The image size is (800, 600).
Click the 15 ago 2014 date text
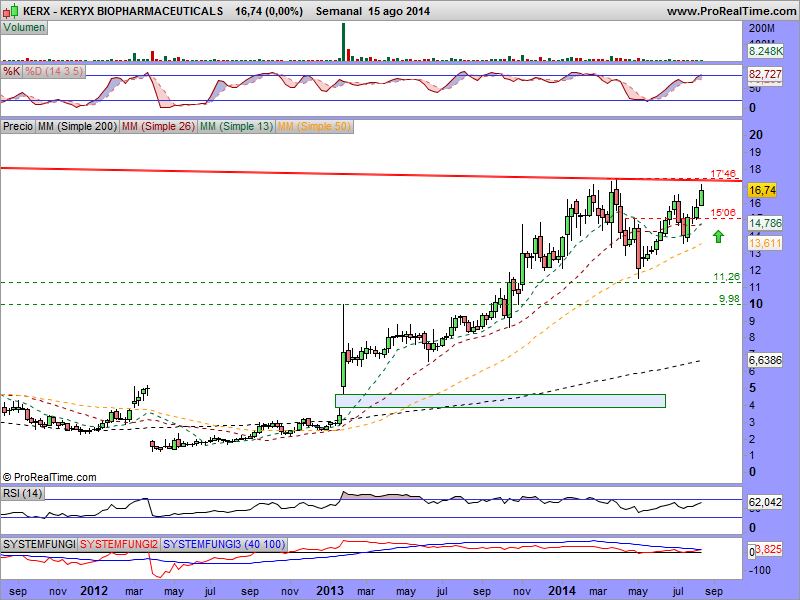tap(399, 11)
